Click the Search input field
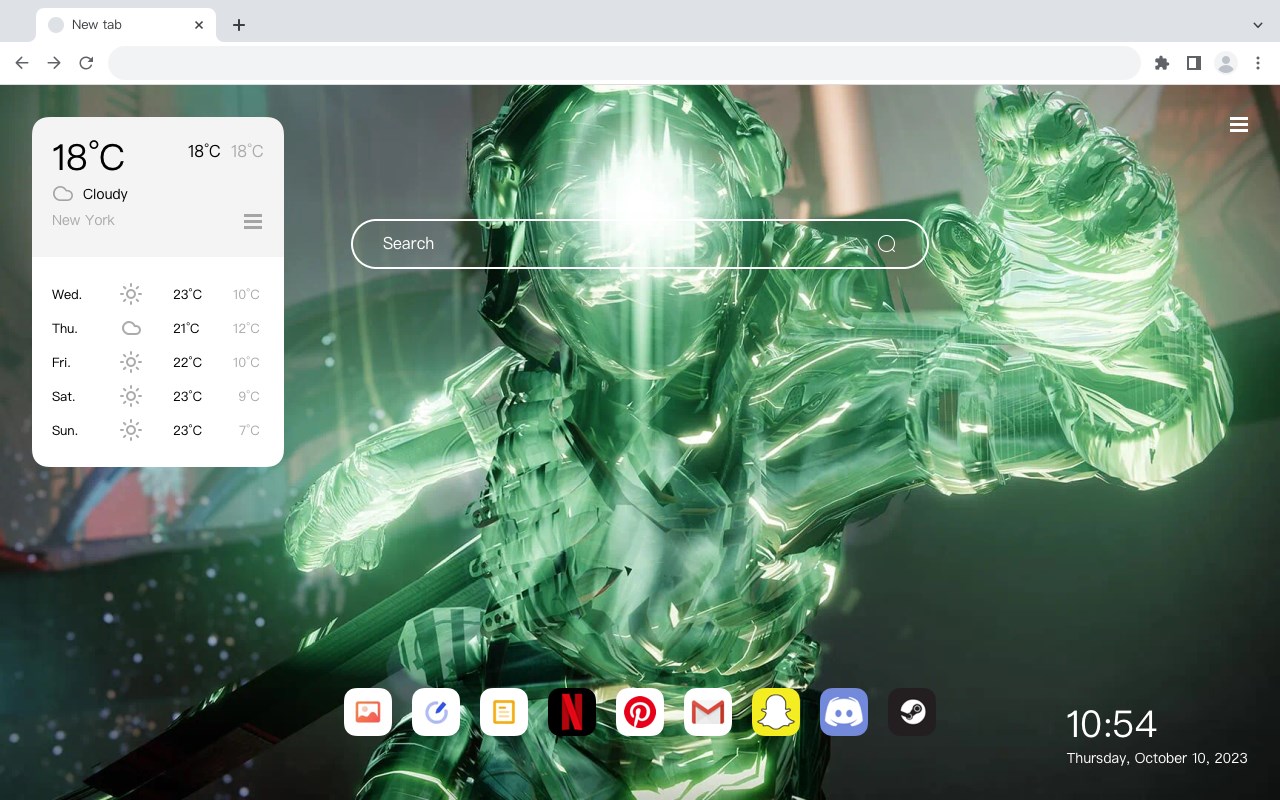This screenshot has height=800, width=1280. [640, 244]
